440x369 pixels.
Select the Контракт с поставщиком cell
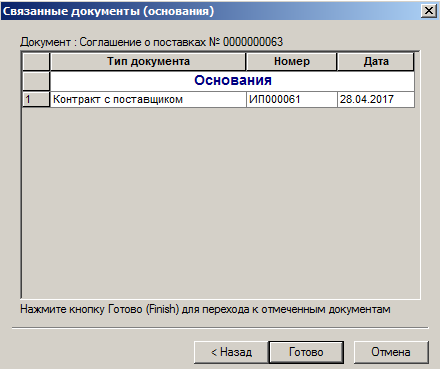(x=148, y=99)
